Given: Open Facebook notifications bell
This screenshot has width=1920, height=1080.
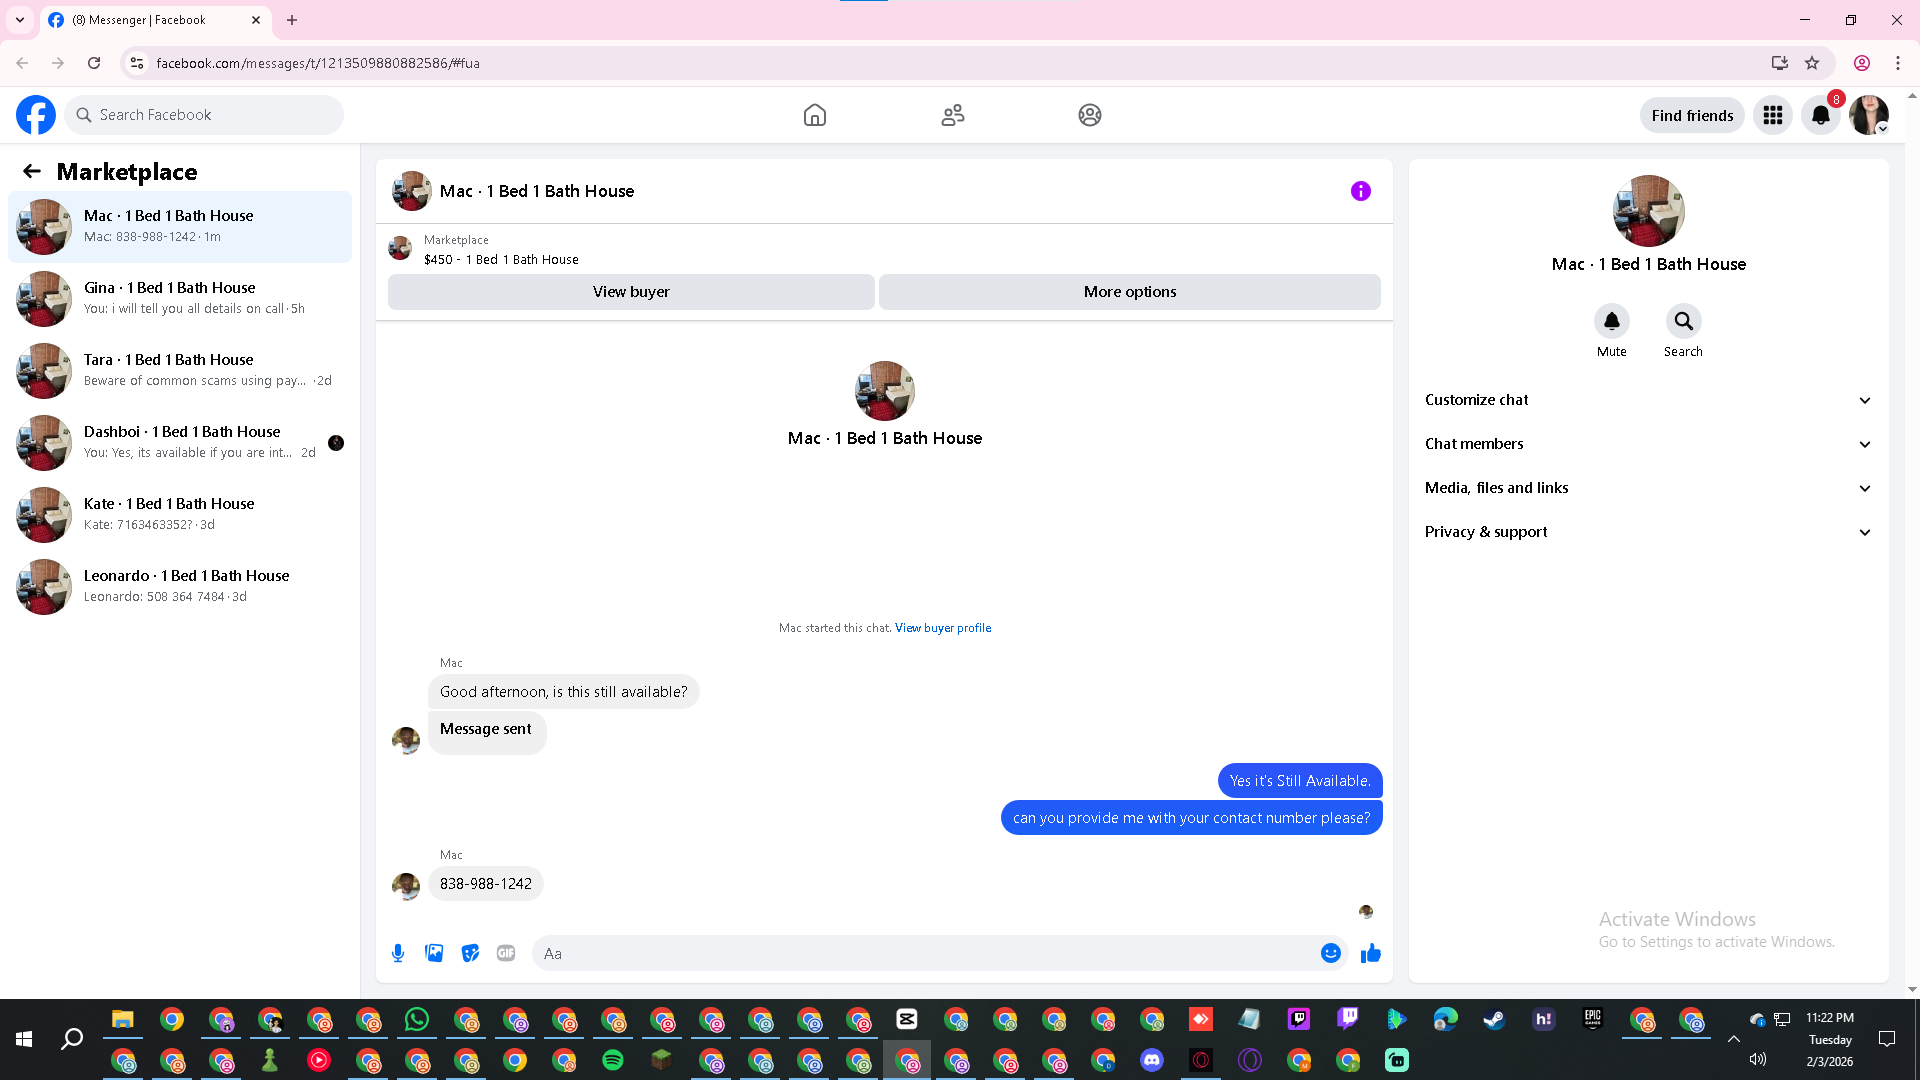Looking at the screenshot, I should click(1821, 115).
